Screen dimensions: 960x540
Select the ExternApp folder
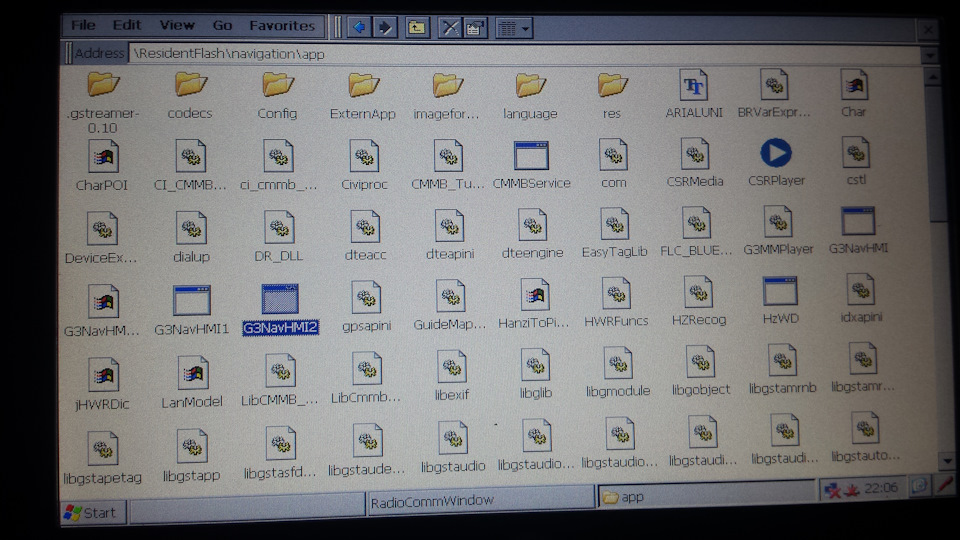[x=362, y=97]
